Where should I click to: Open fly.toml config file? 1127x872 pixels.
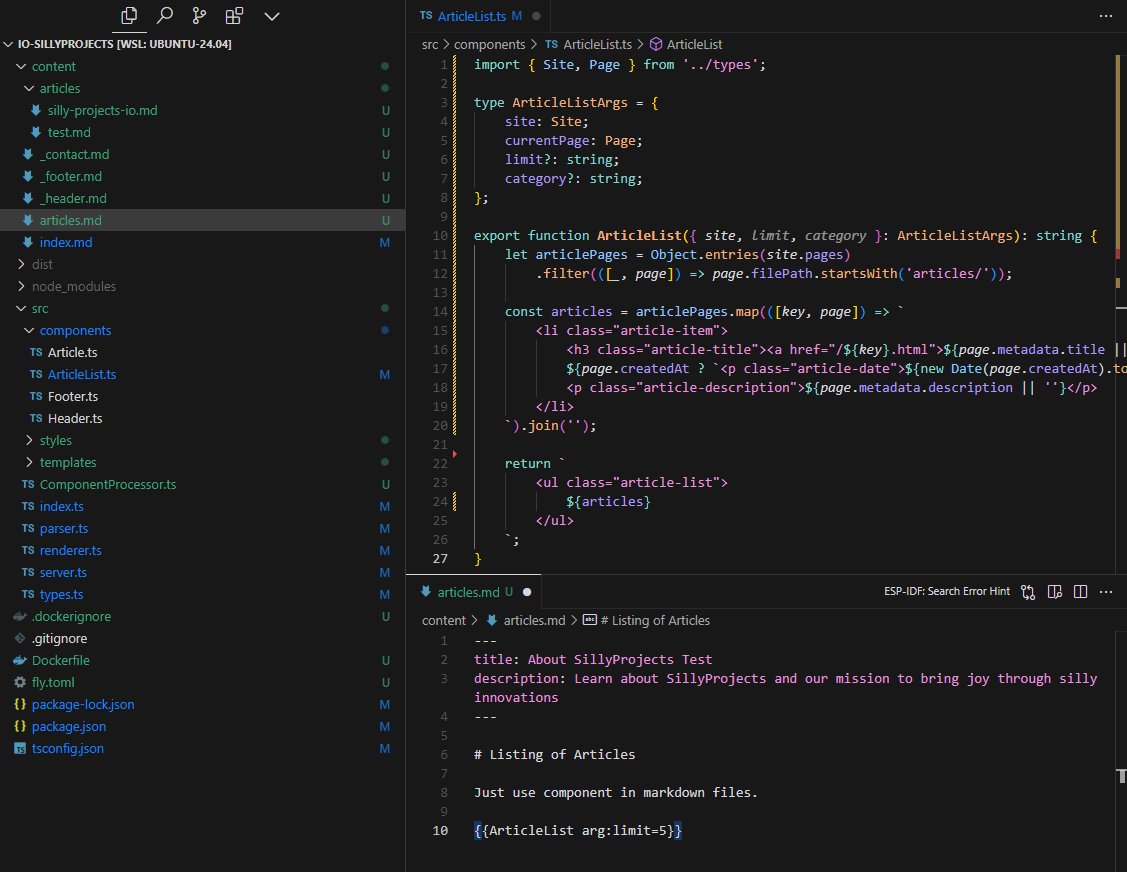coord(203,682)
